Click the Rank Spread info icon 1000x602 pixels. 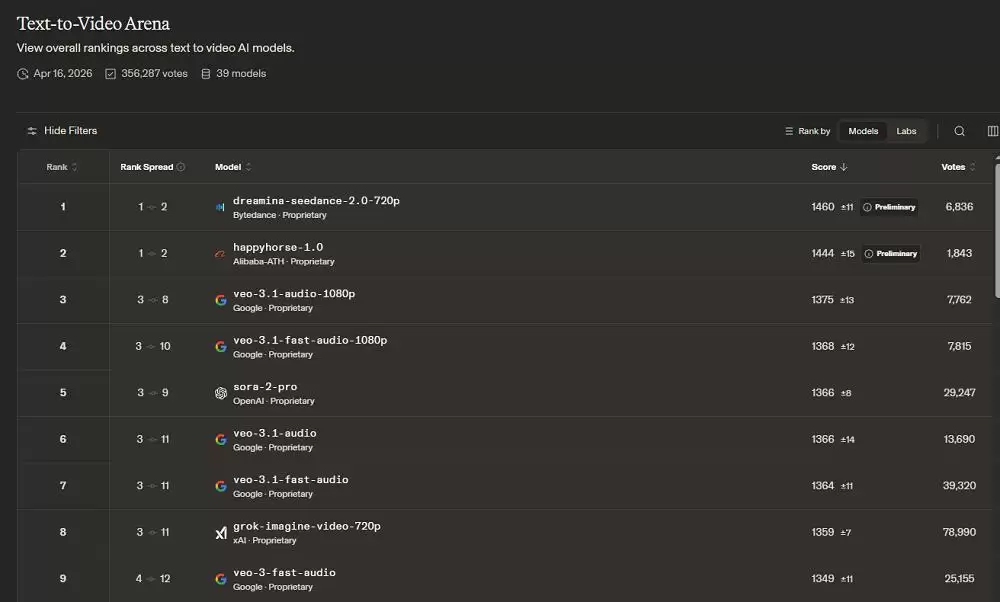coord(181,167)
